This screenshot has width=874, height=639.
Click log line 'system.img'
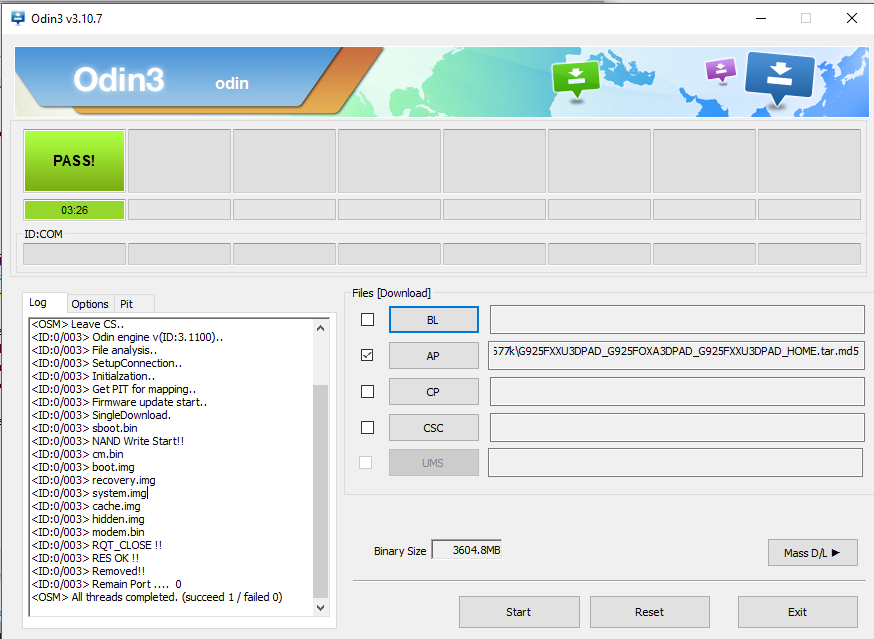click(x=89, y=493)
